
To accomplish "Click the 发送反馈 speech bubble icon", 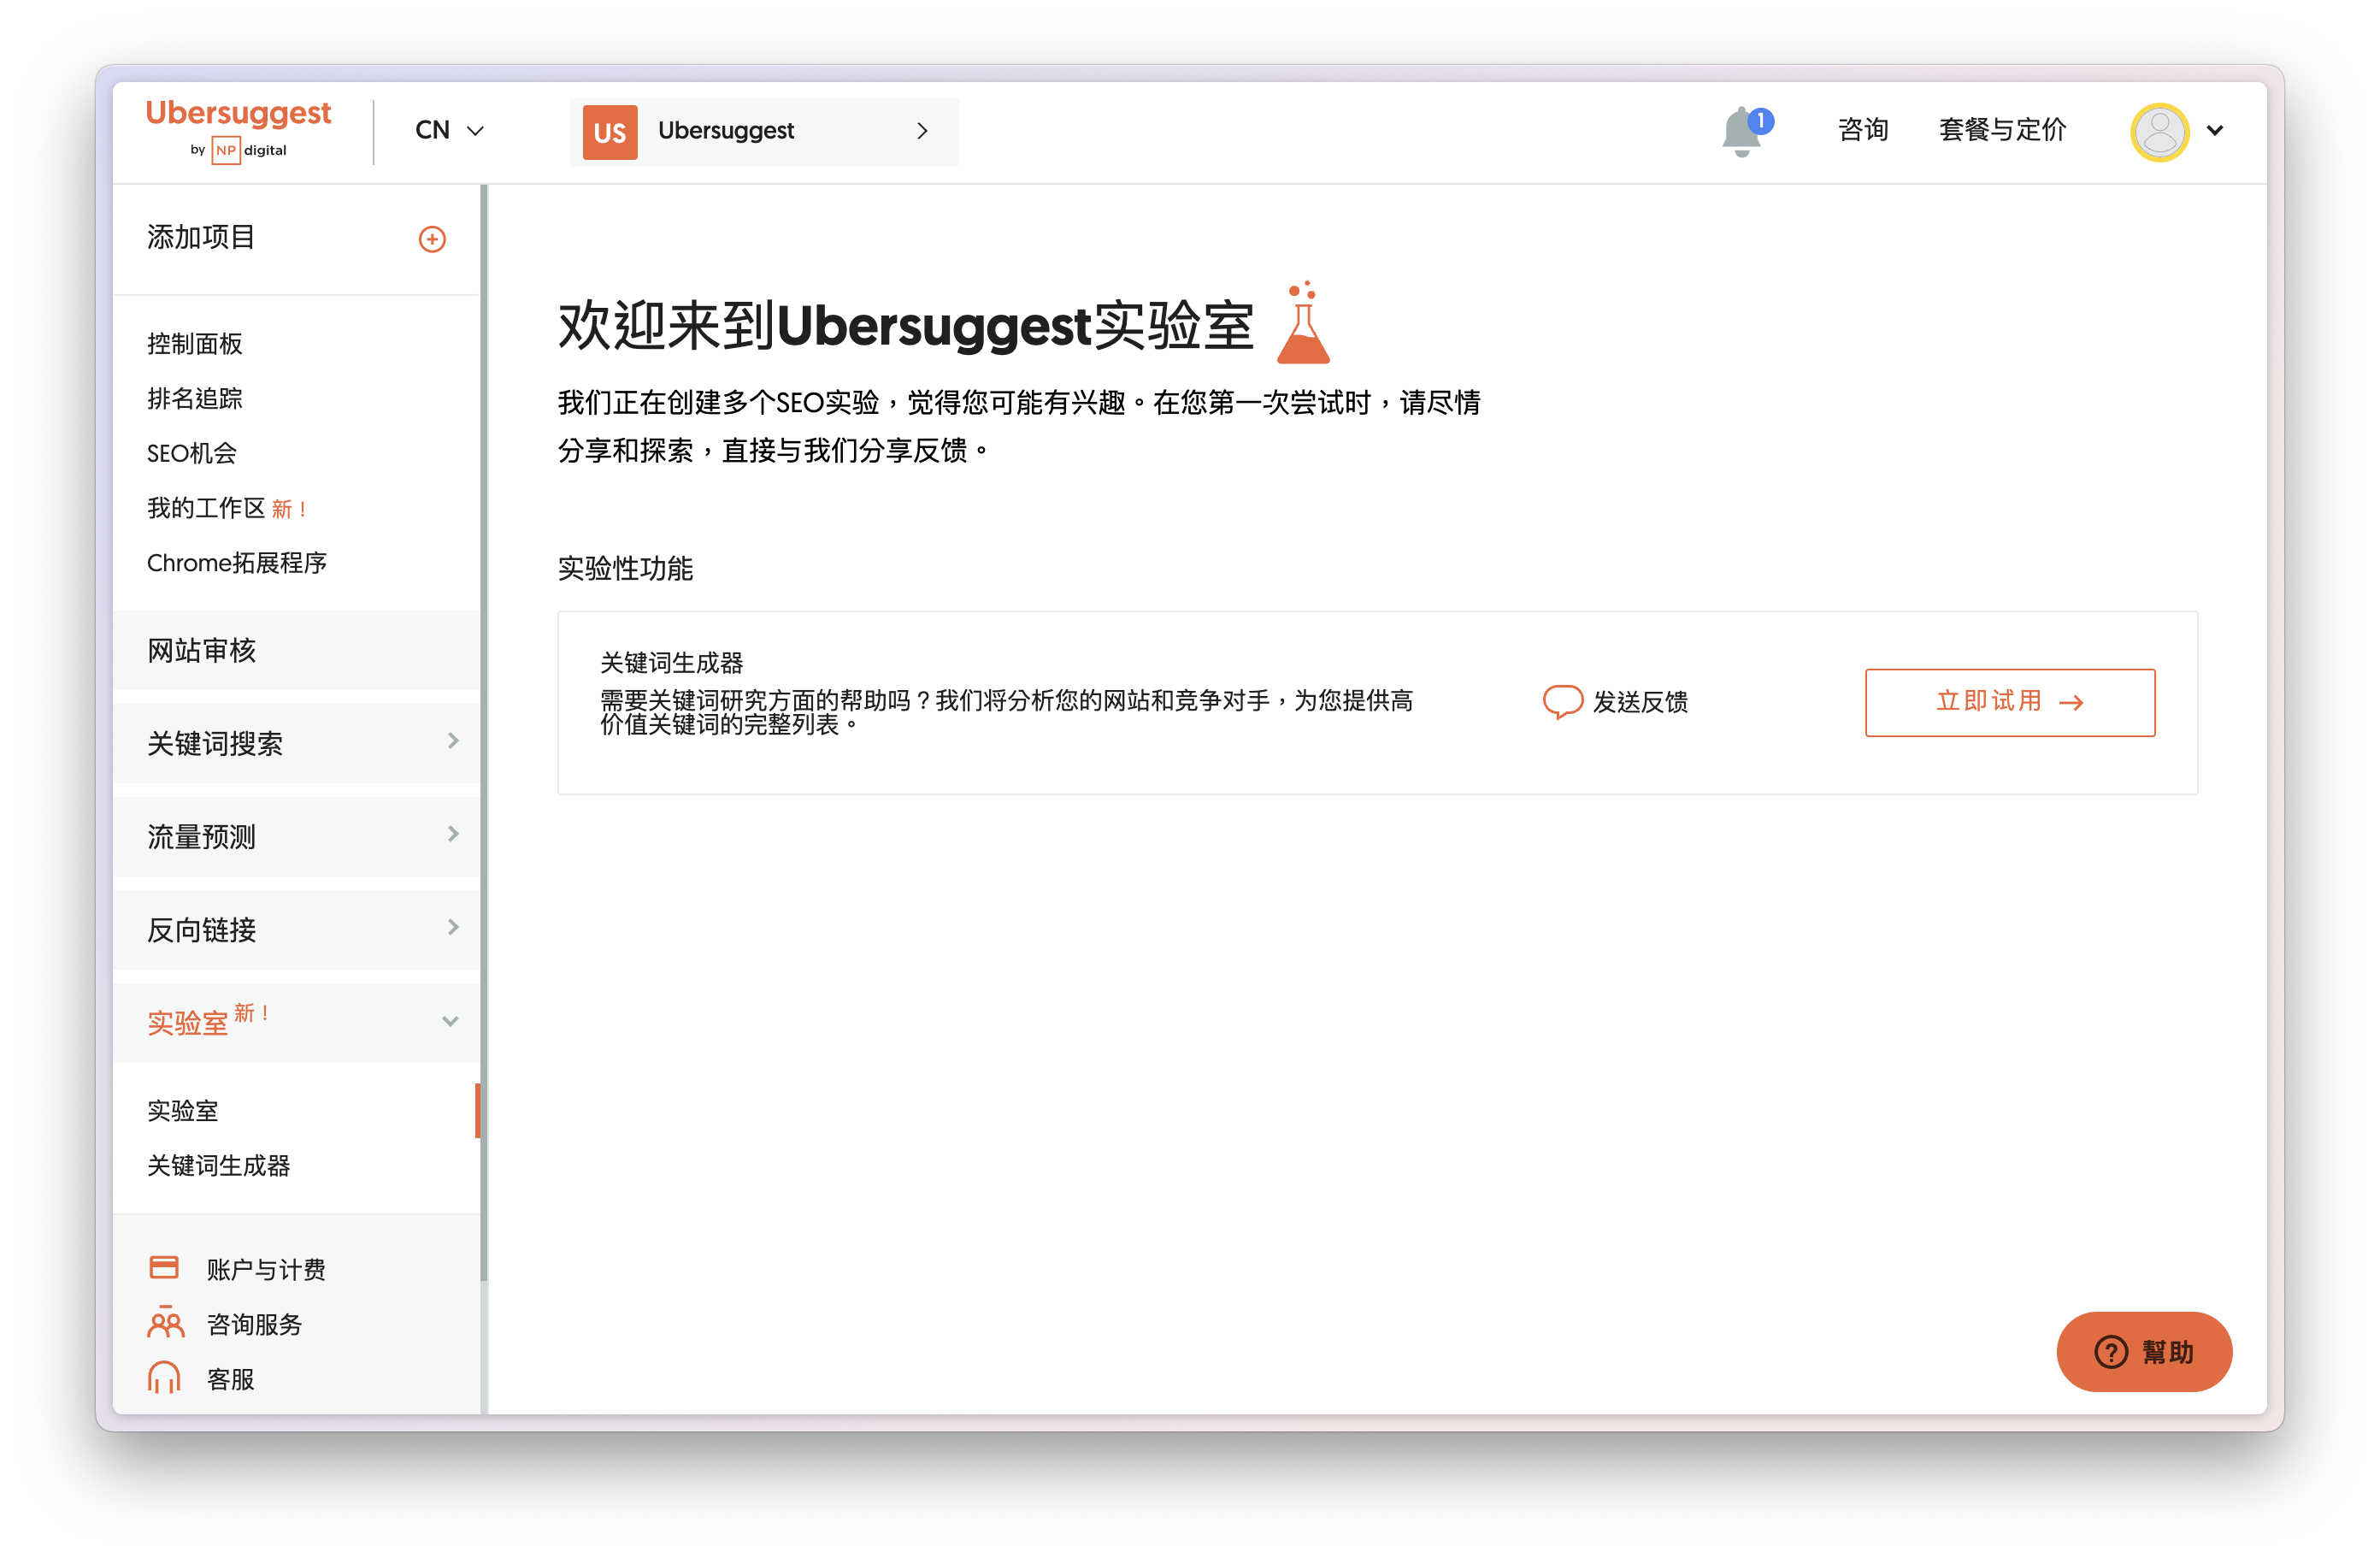I will click(1562, 701).
